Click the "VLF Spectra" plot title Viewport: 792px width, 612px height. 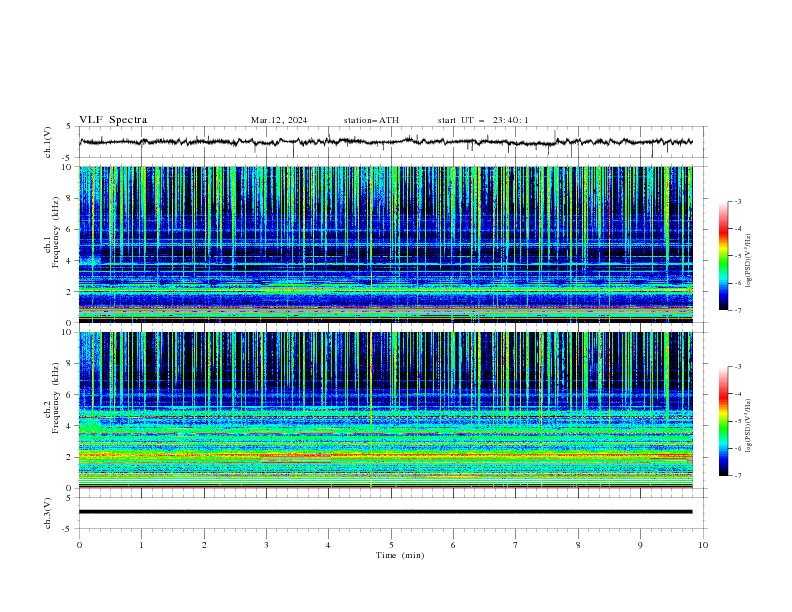[113, 120]
